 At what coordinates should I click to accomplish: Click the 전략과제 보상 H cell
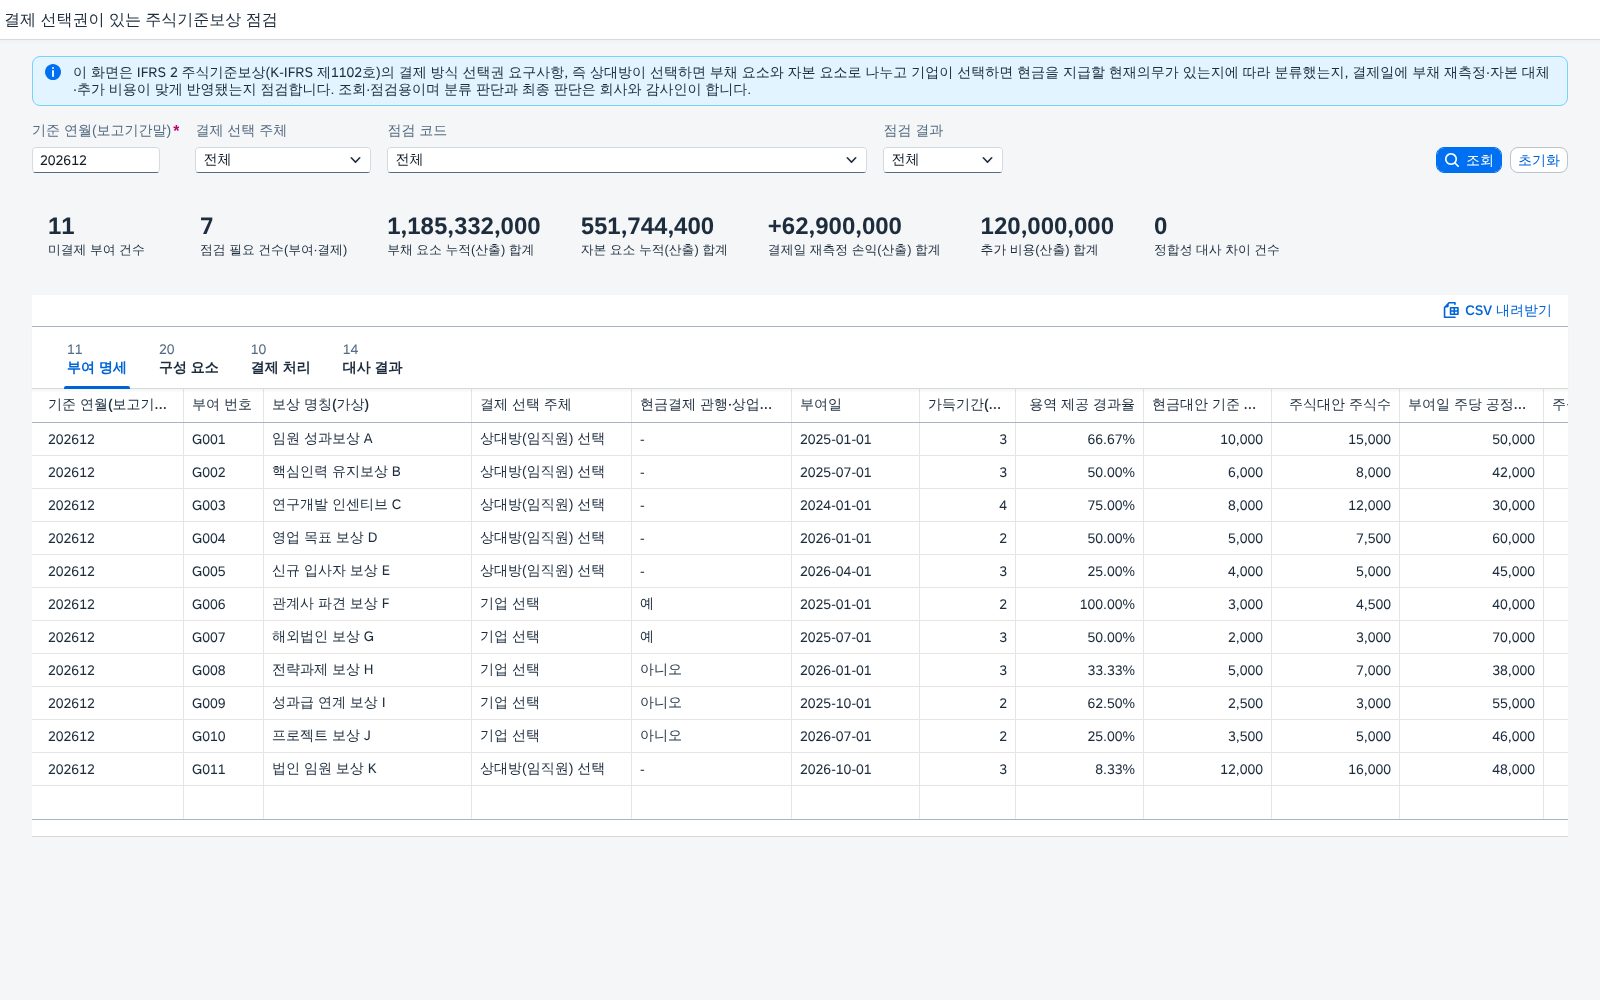367,670
